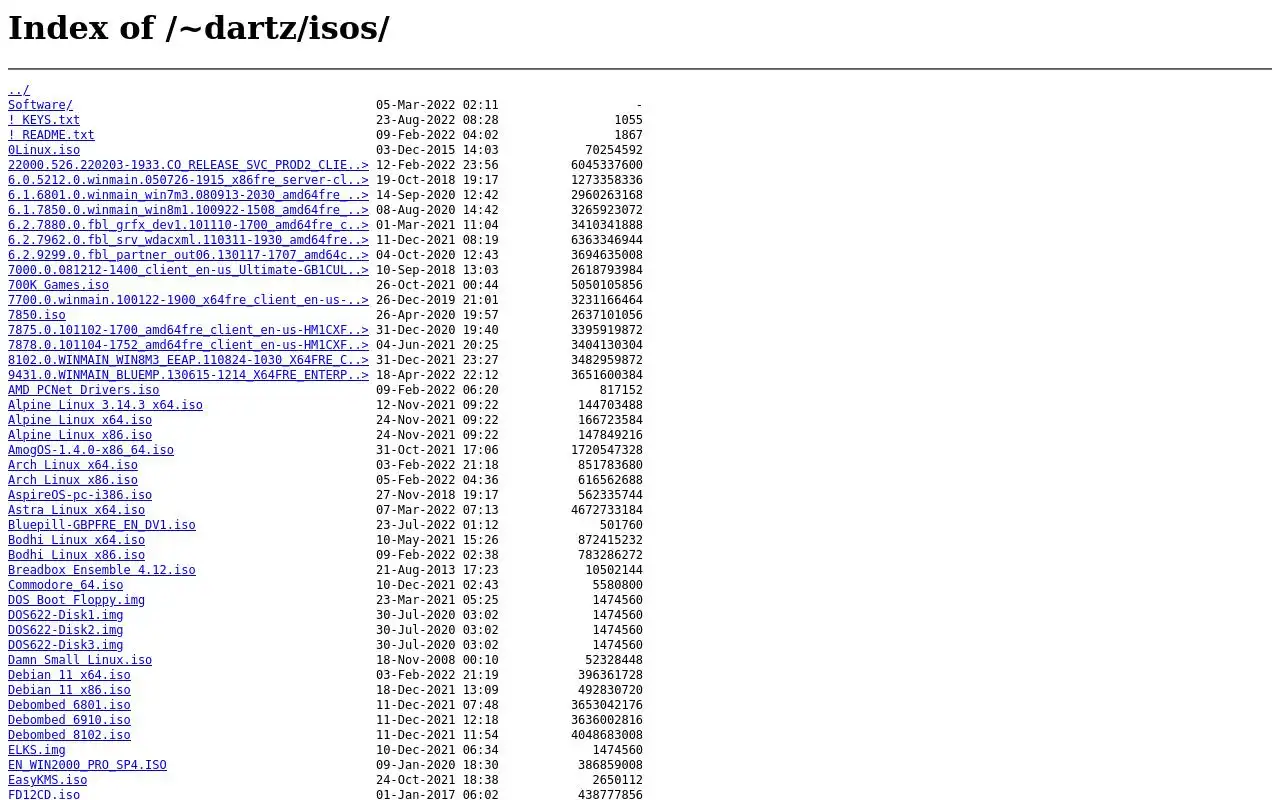Click the 'Index of /~dartz/isos/' heading

[199, 28]
